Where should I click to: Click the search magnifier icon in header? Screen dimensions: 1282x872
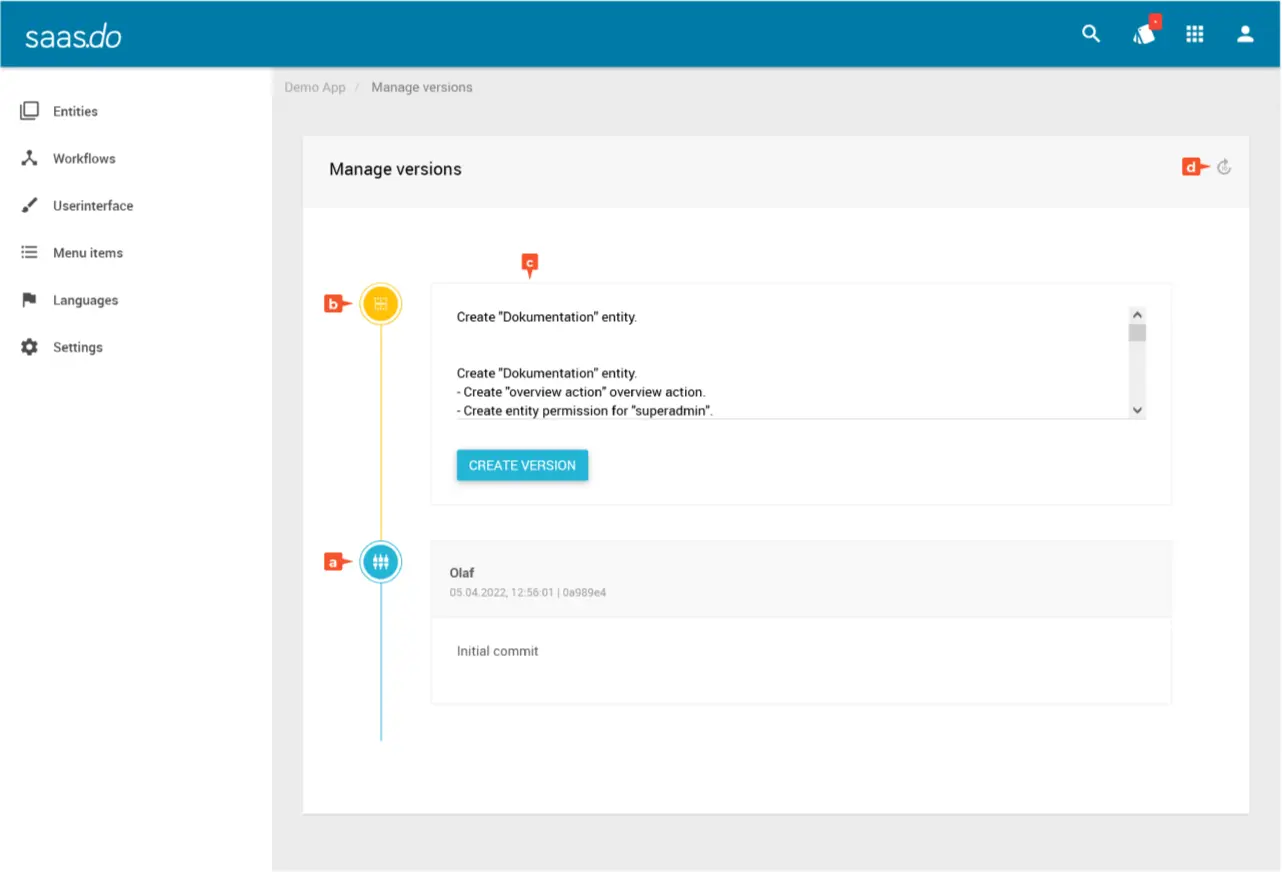click(x=1091, y=34)
